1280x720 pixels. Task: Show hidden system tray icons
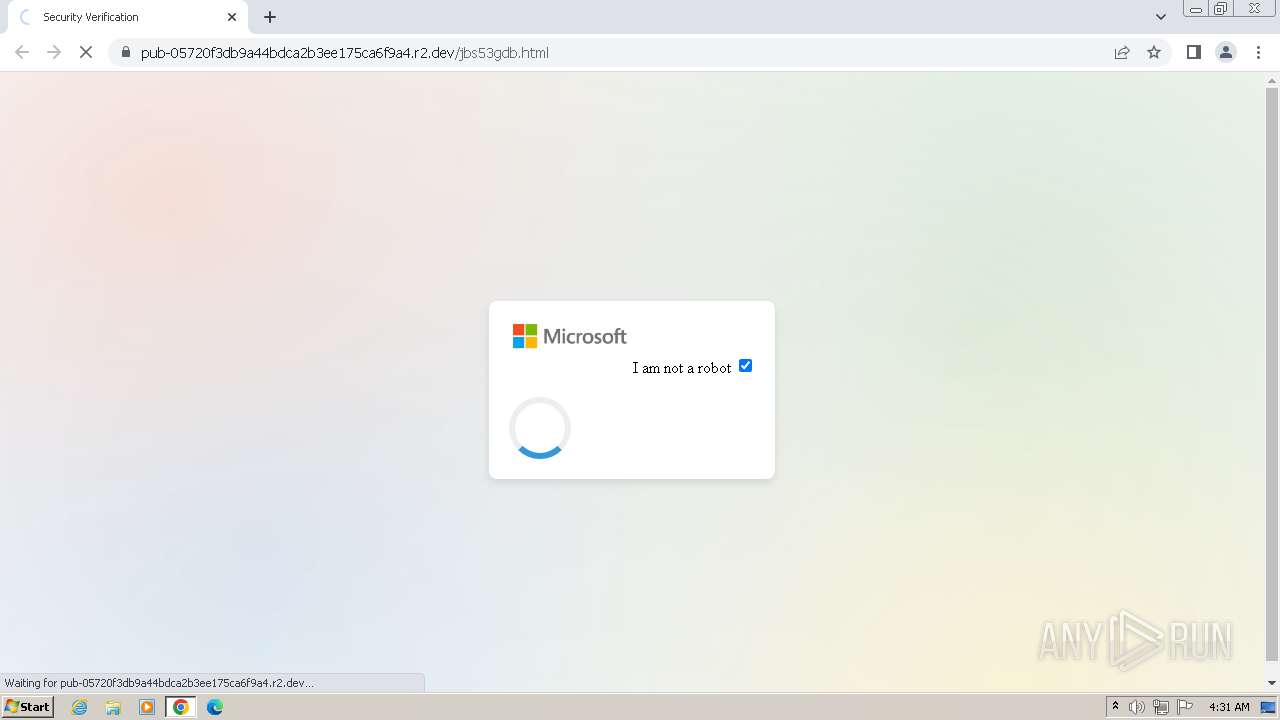(x=1116, y=707)
